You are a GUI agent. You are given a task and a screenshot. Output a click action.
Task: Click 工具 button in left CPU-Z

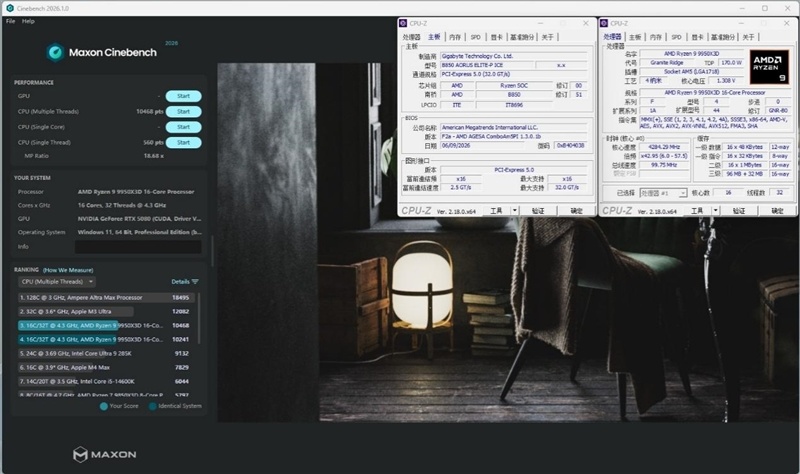point(496,211)
